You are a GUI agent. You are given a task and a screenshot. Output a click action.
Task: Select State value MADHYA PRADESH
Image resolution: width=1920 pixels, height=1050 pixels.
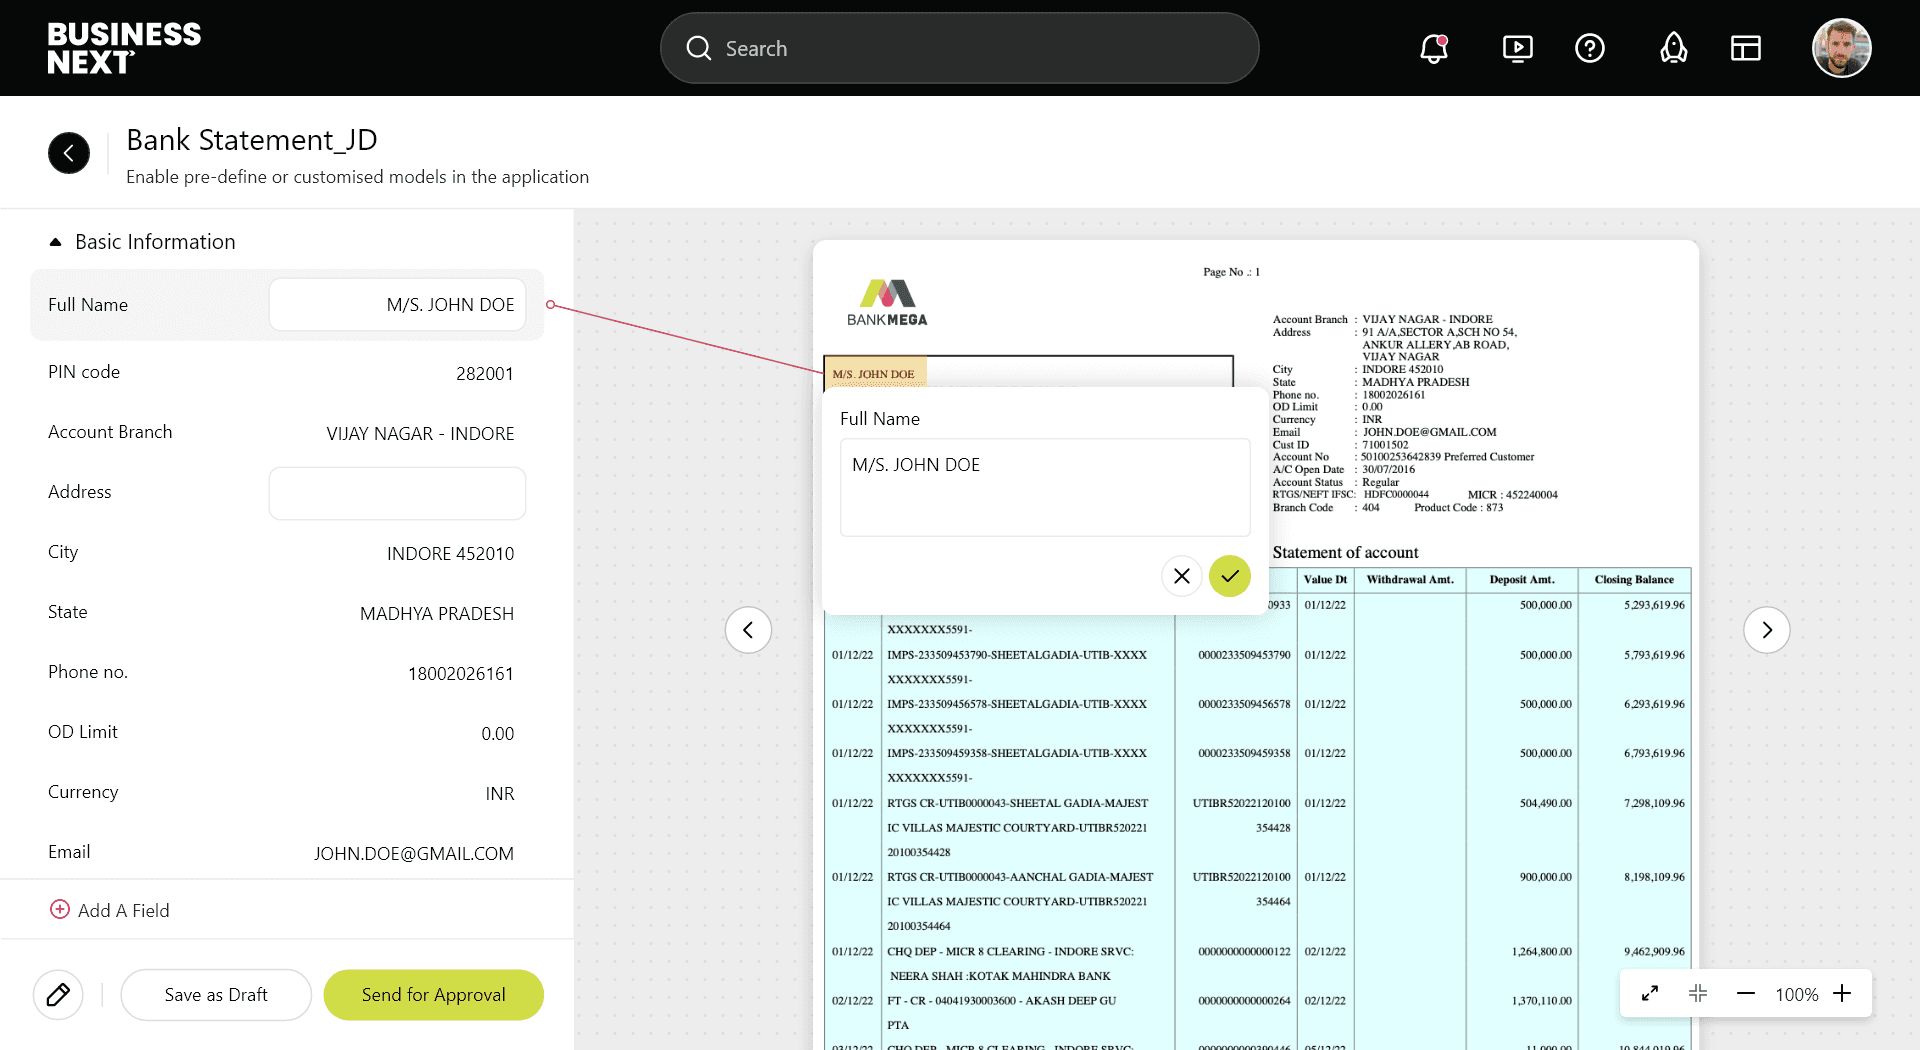pos(437,614)
